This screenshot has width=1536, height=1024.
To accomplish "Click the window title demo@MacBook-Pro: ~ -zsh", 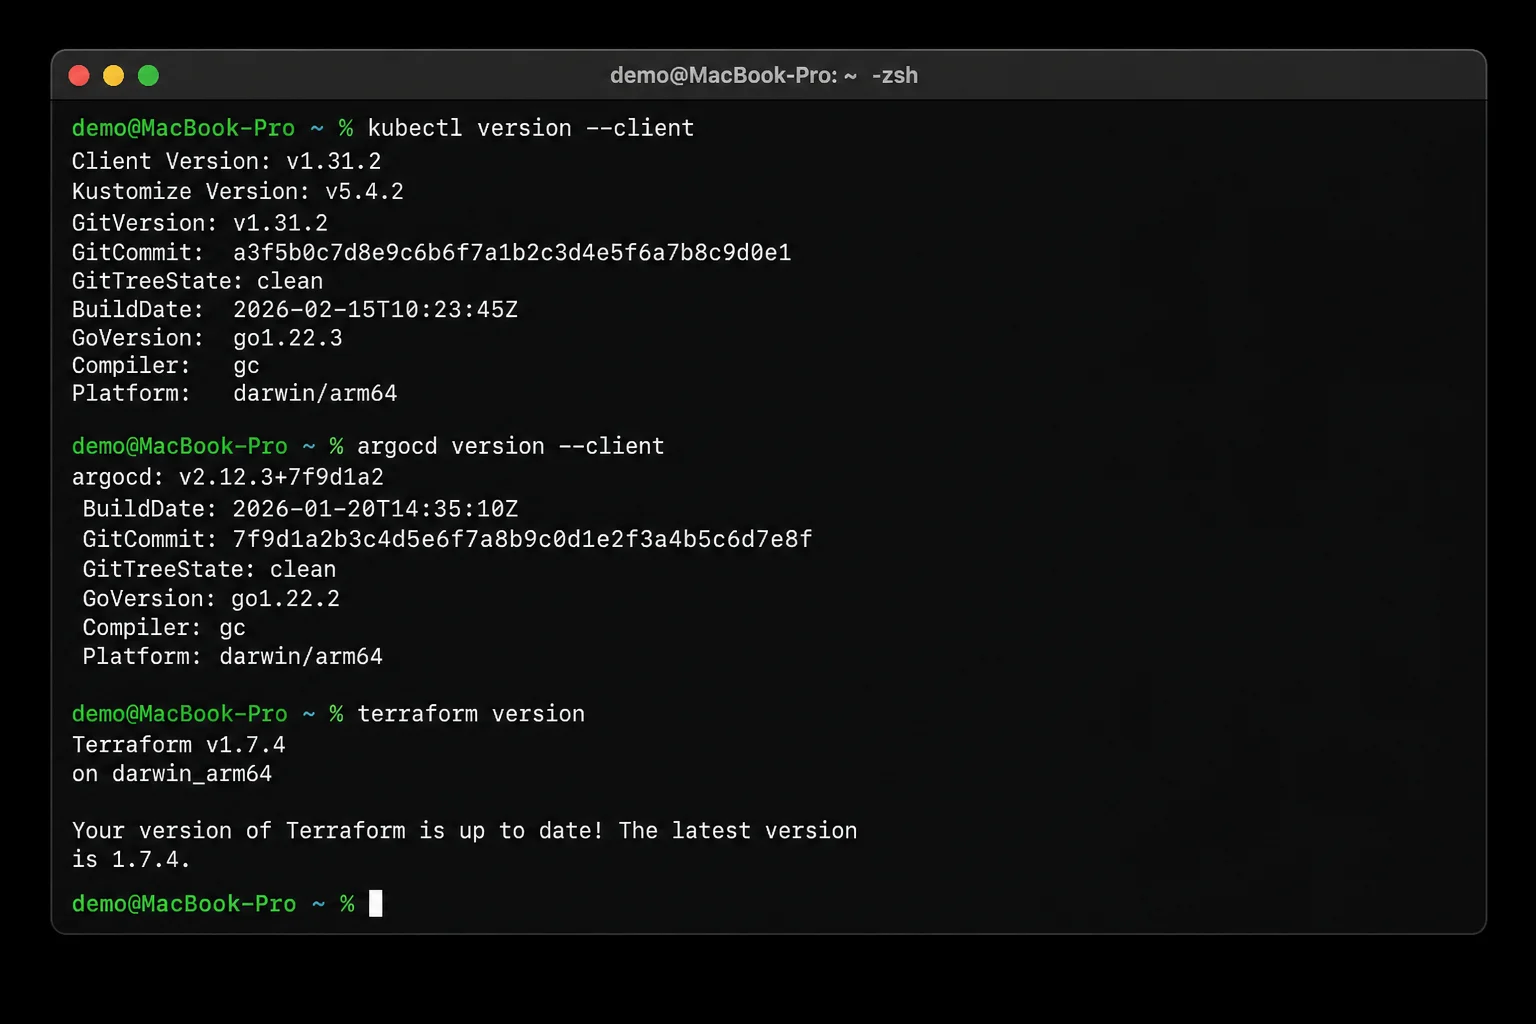I will click(764, 76).
